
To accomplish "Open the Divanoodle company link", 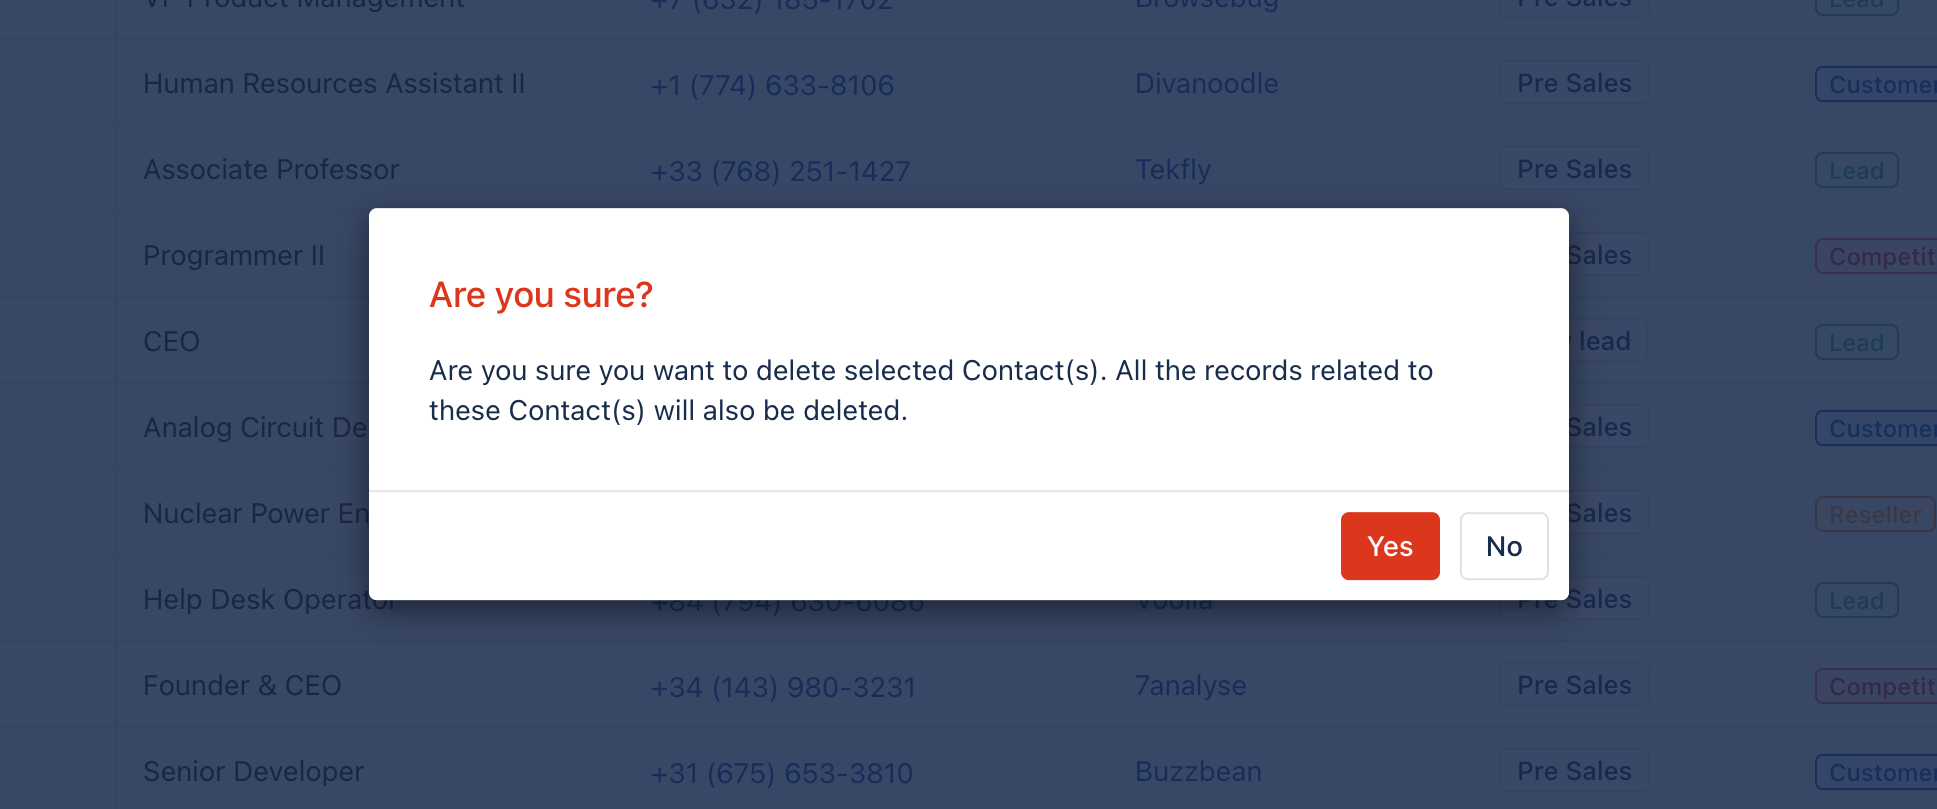I will coord(1207,83).
